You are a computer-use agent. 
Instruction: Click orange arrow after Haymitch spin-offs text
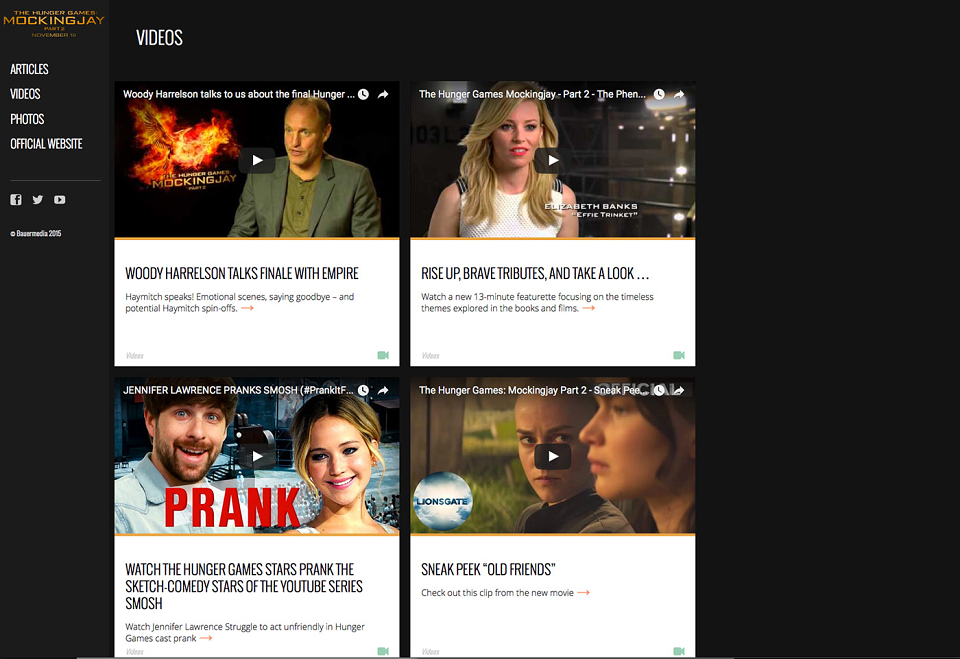[x=247, y=308]
